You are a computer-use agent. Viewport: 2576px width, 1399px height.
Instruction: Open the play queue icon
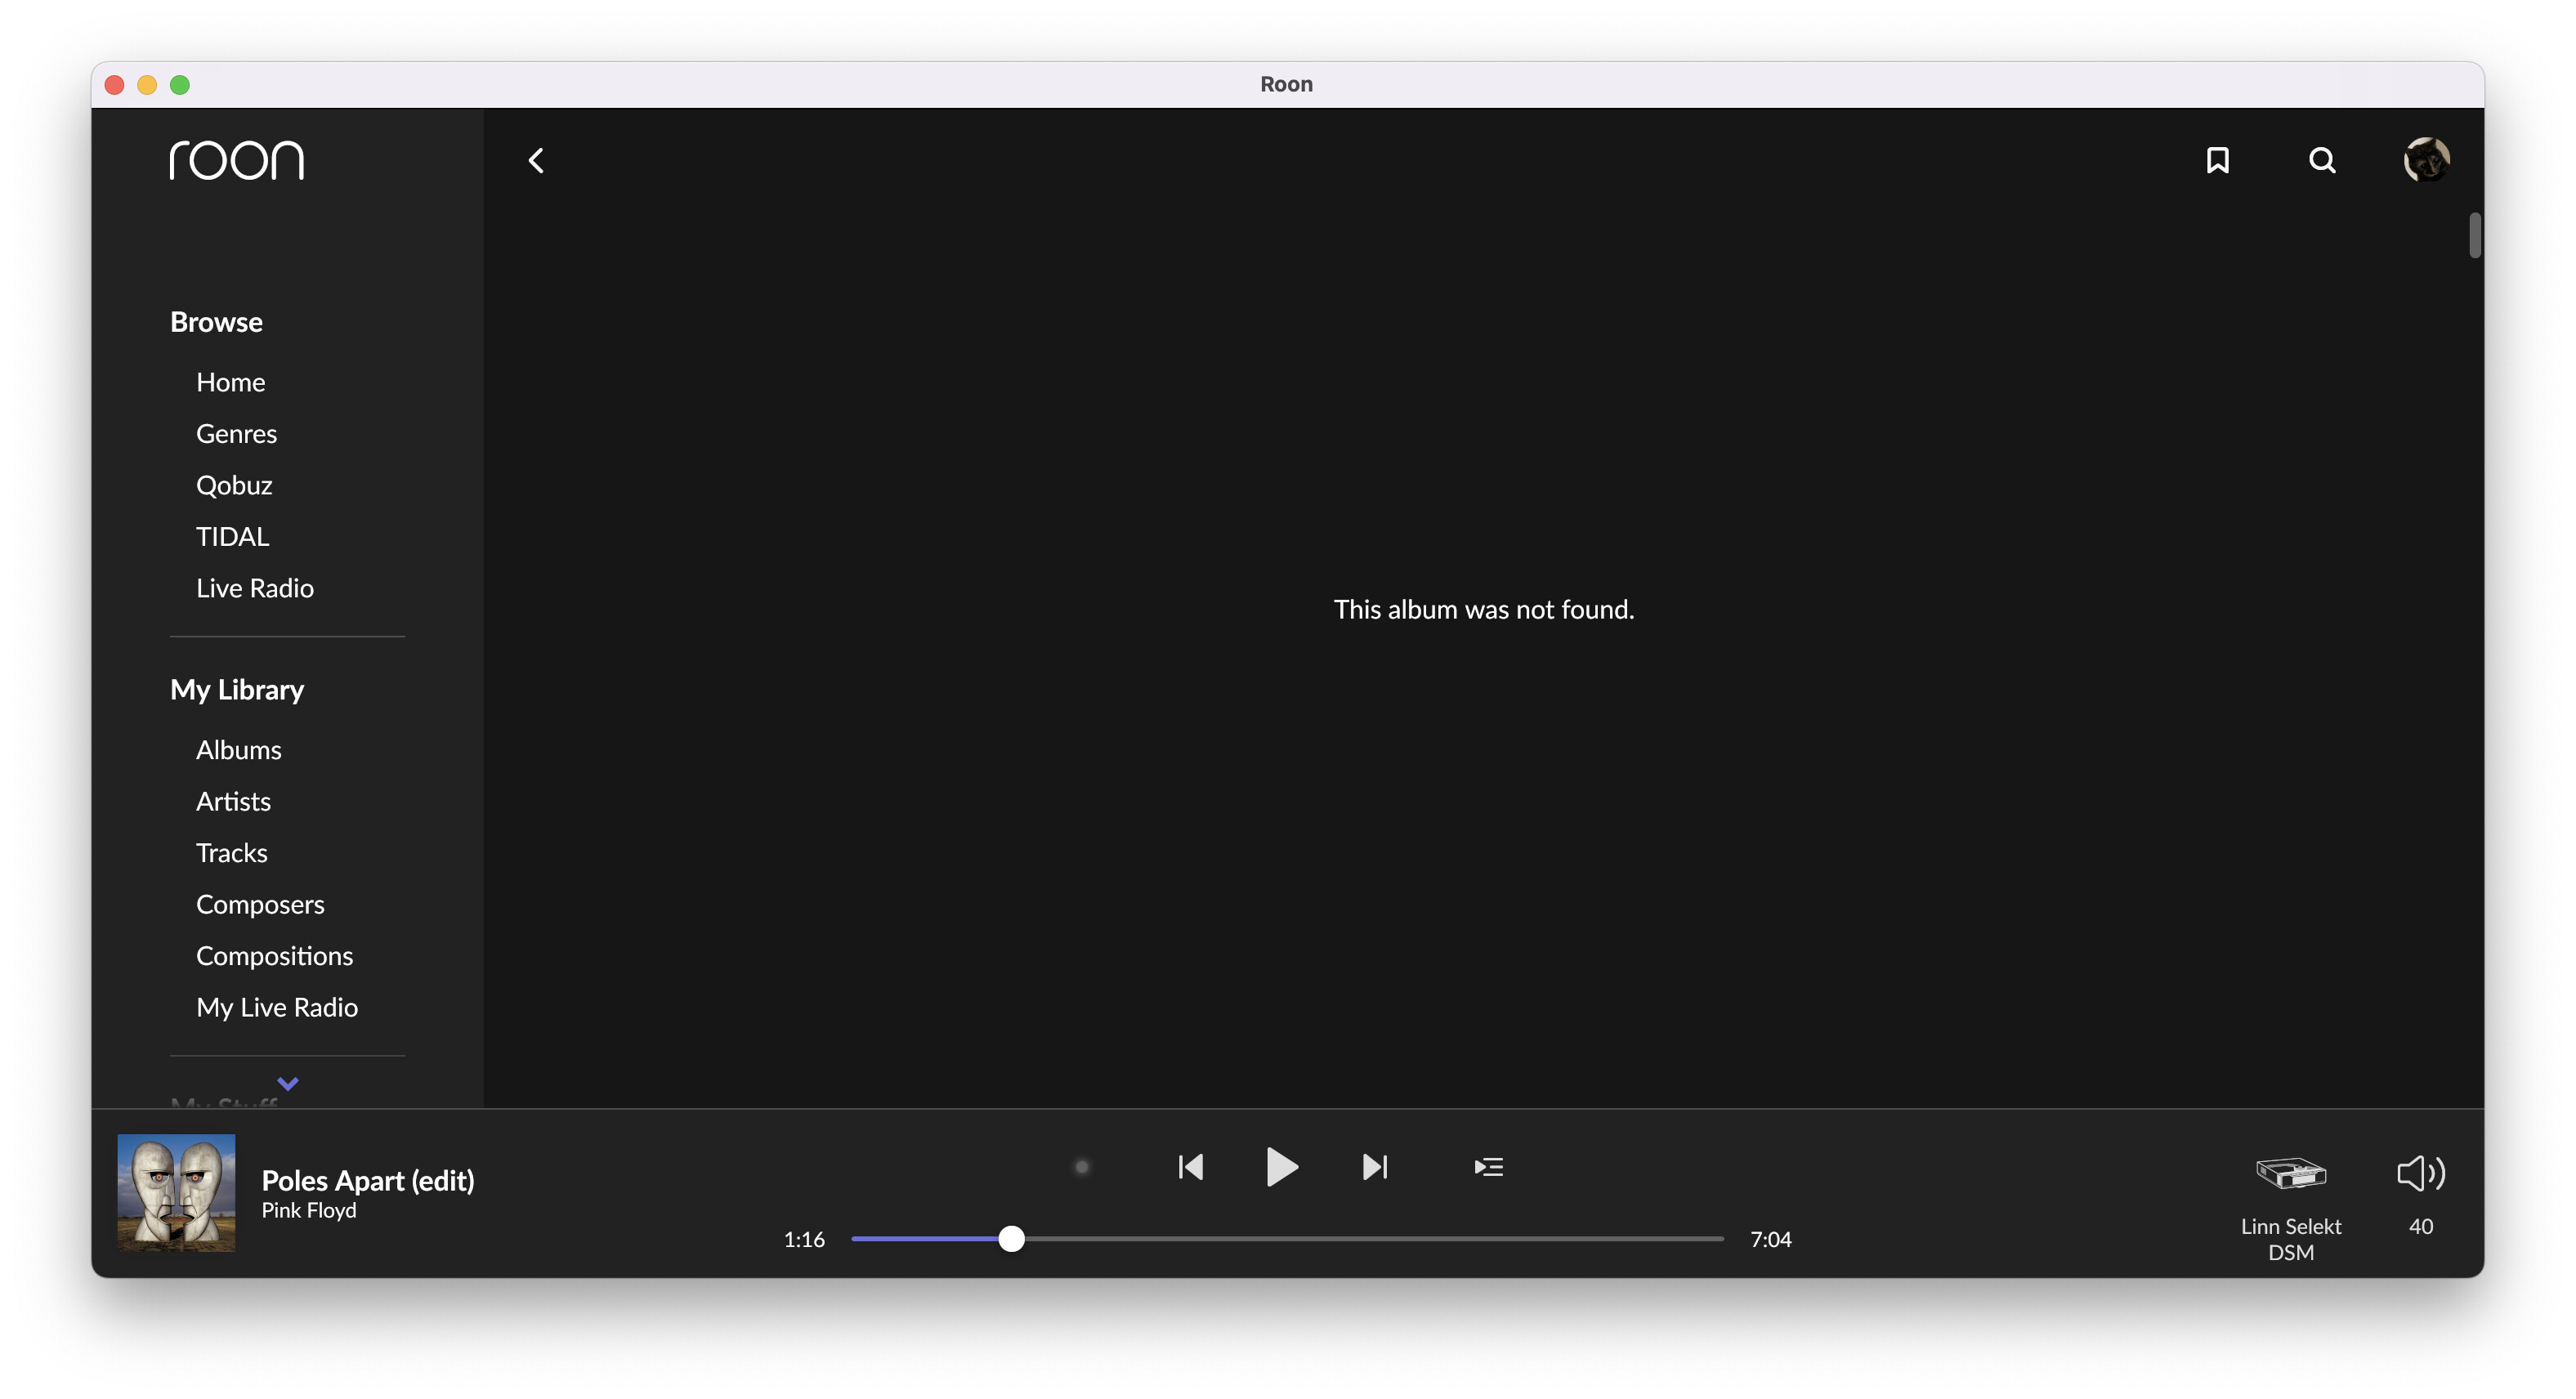pos(1488,1167)
